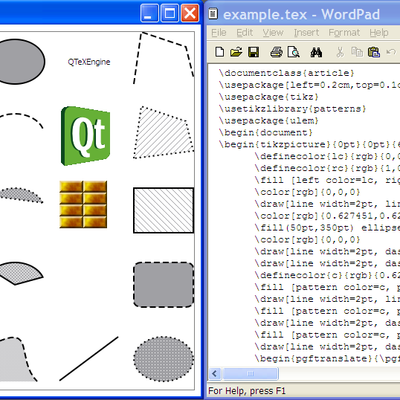Click the New document toolbar icon
Viewport: 400px width, 400px height.
pos(219,52)
